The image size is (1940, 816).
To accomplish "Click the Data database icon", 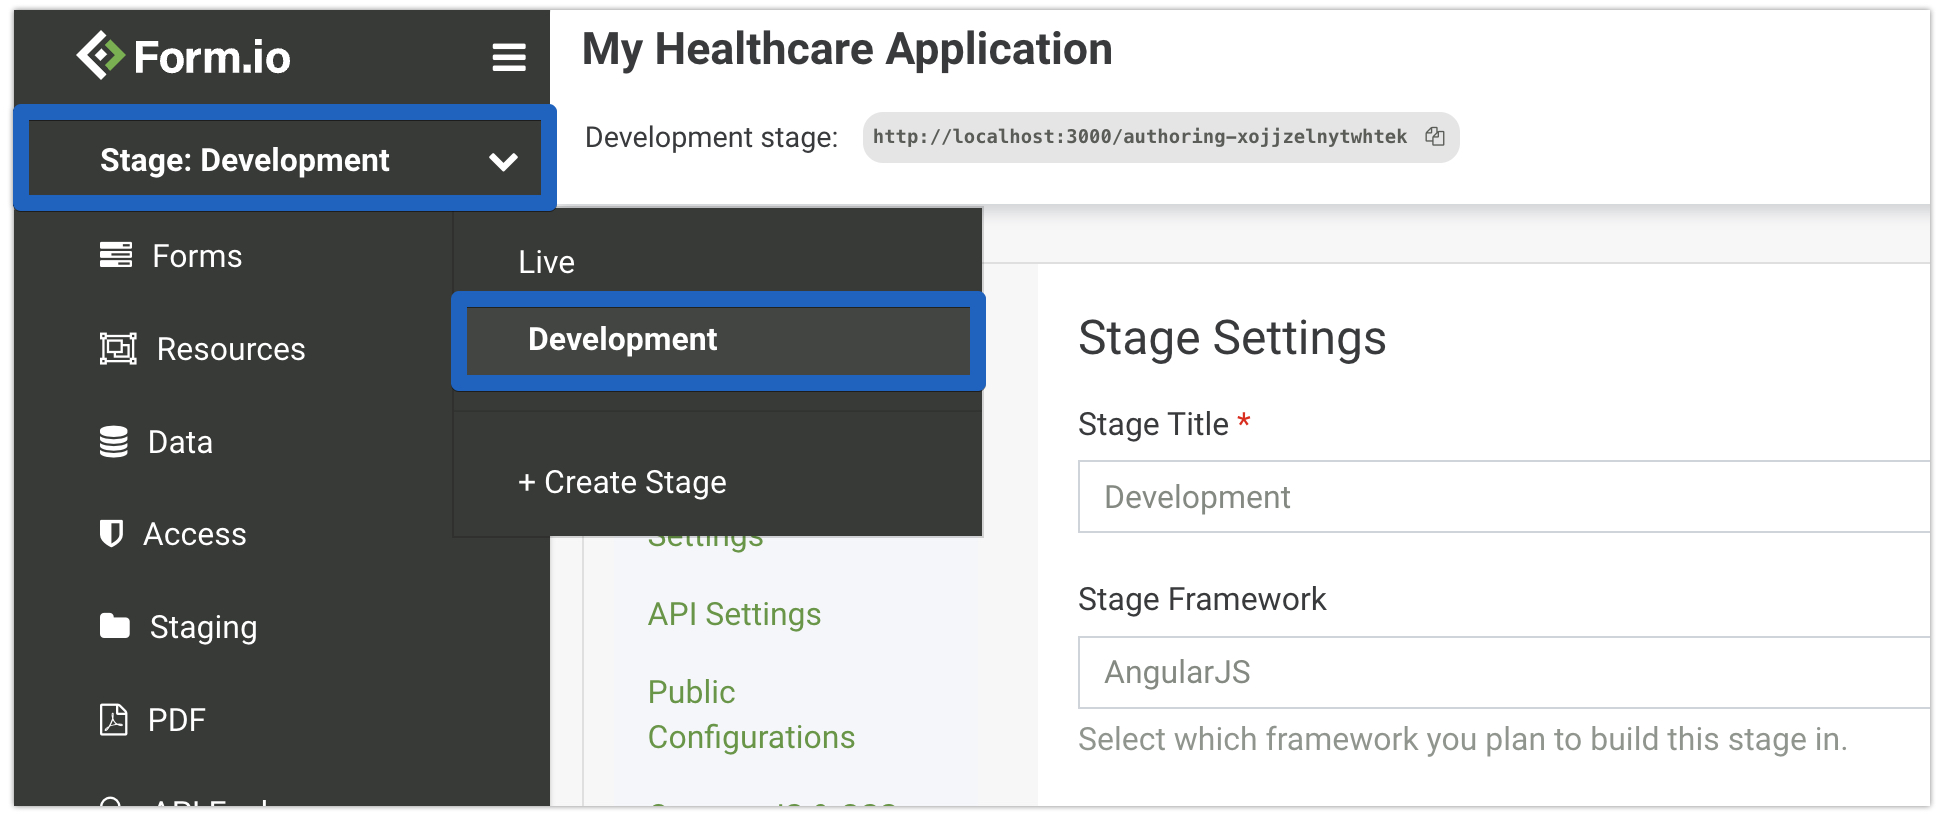I will 114,442.
